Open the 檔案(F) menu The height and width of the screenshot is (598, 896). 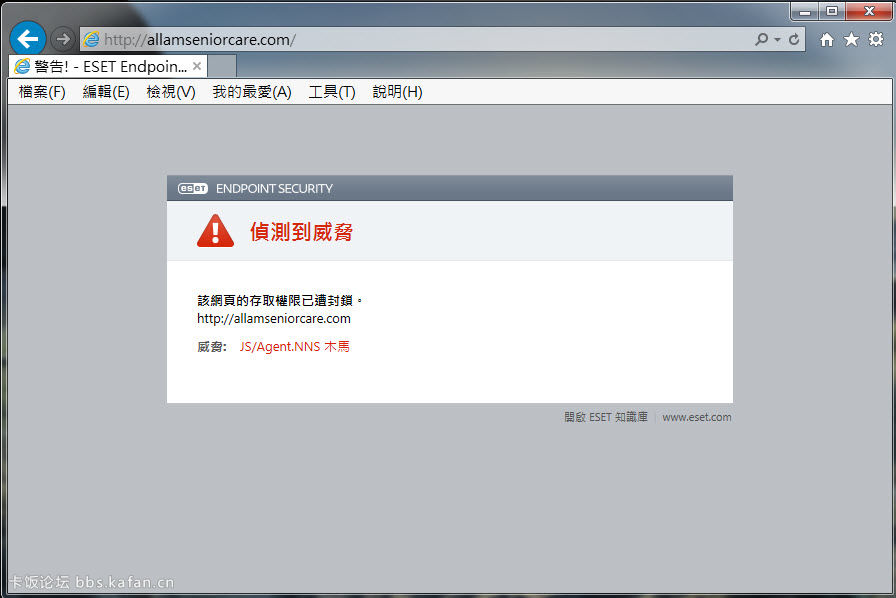(42, 91)
